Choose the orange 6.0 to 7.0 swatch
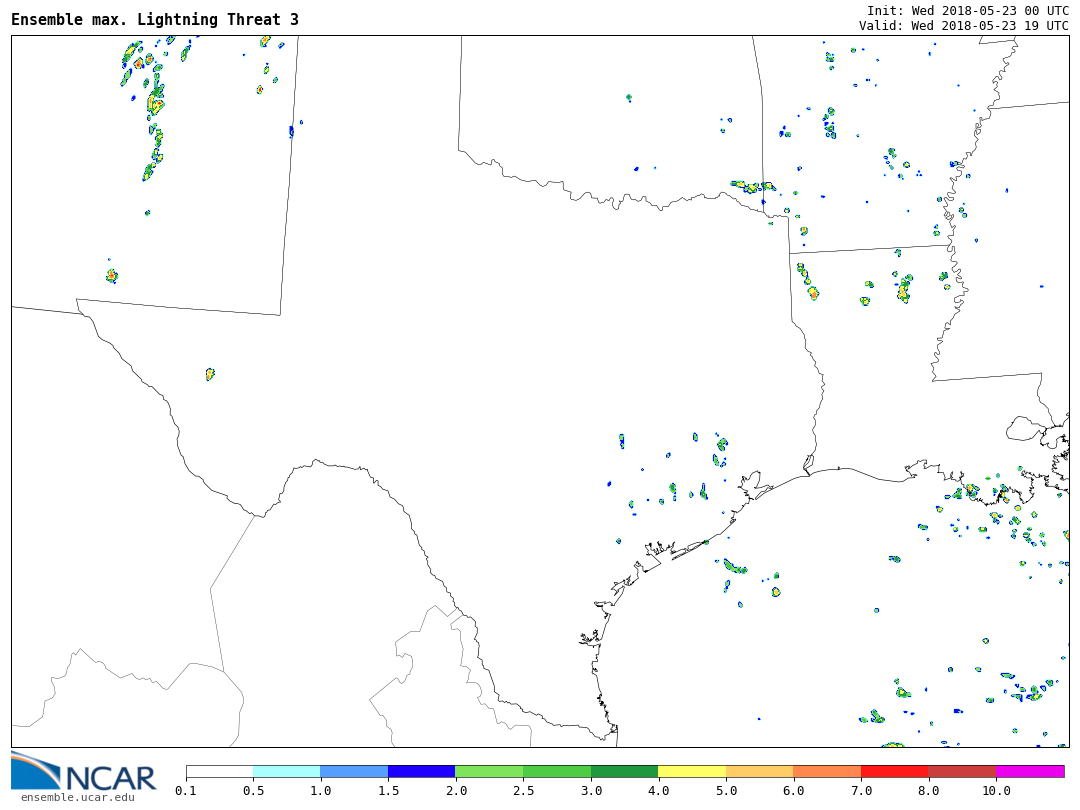Image resolution: width=1080 pixels, height=810 pixels. point(827,772)
